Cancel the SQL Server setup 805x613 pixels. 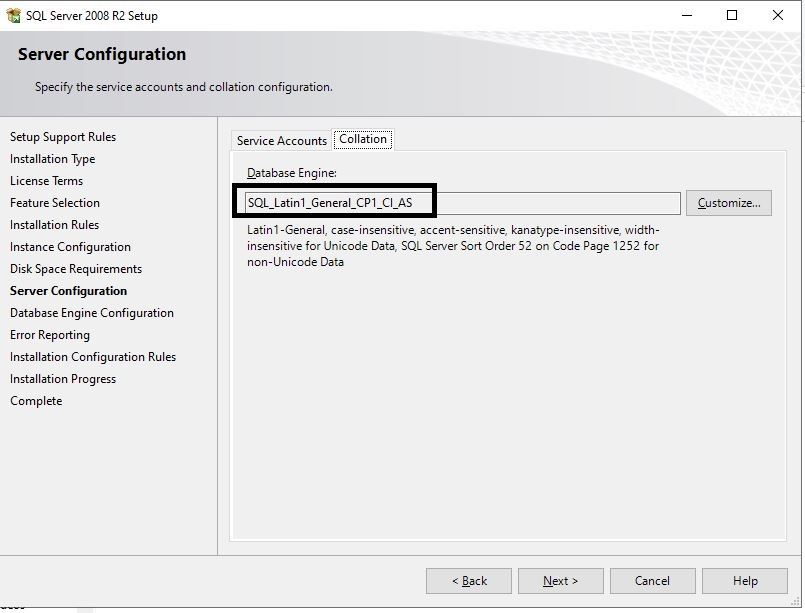[653, 581]
